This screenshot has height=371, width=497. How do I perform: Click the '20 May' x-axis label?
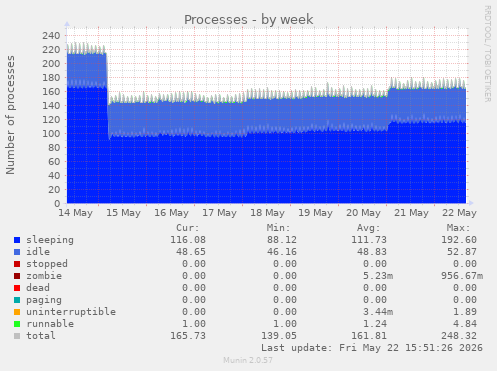(364, 213)
